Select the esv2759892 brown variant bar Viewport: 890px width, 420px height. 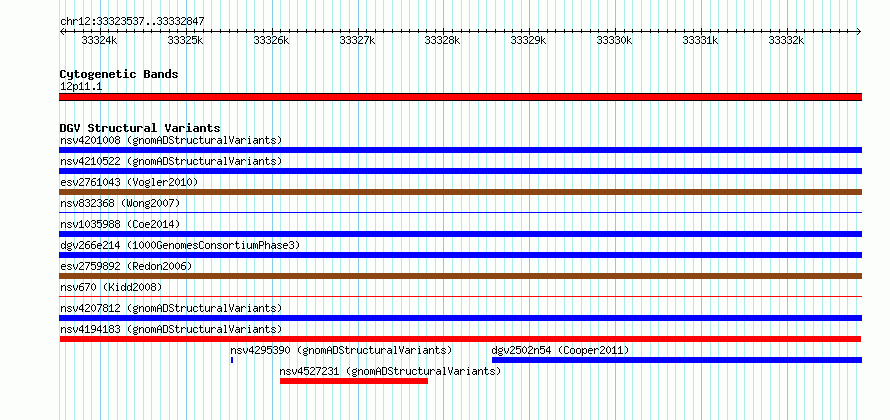point(460,276)
